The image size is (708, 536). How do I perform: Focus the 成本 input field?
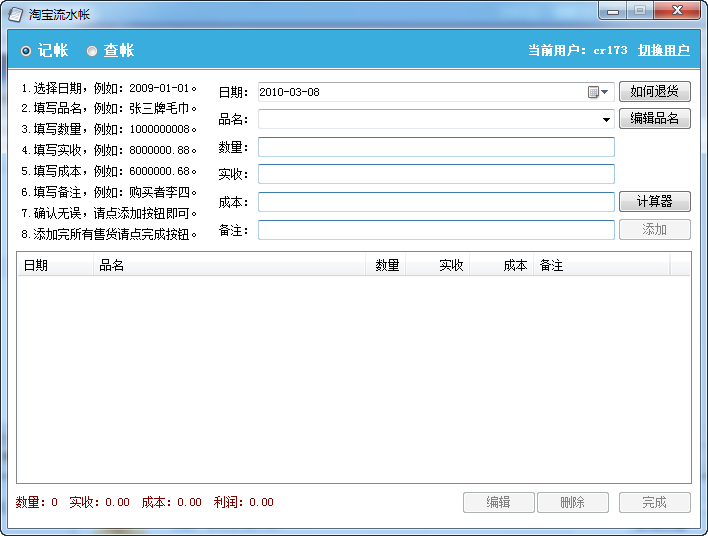pos(436,202)
